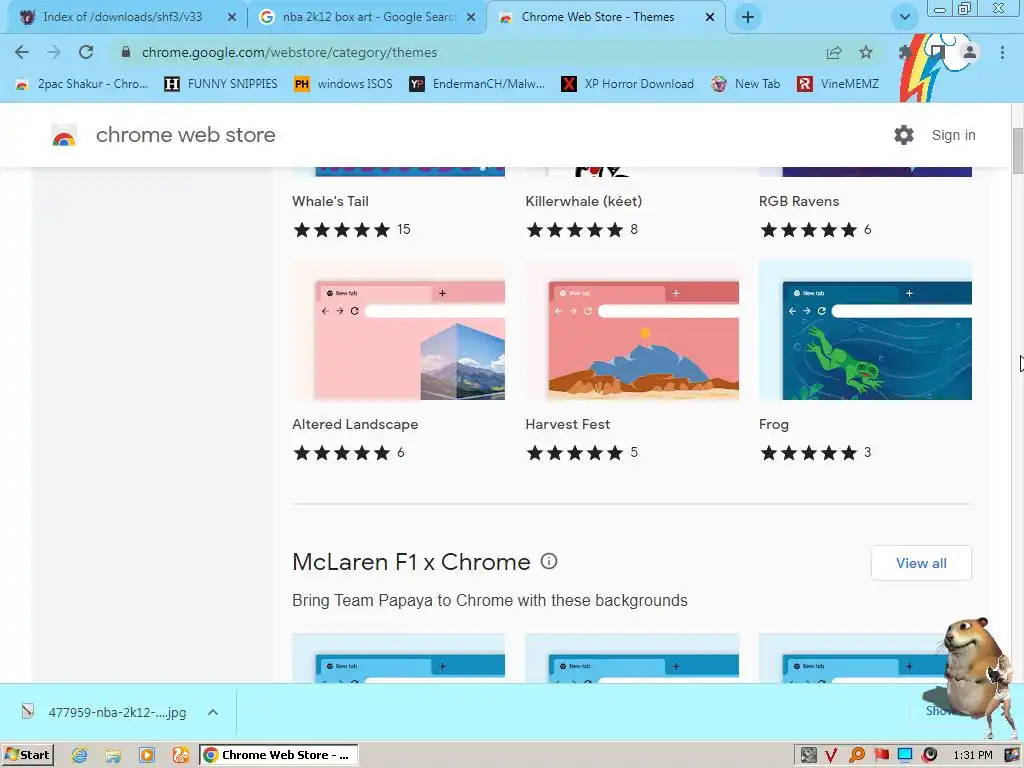Click the address bar URL field

click(457, 52)
